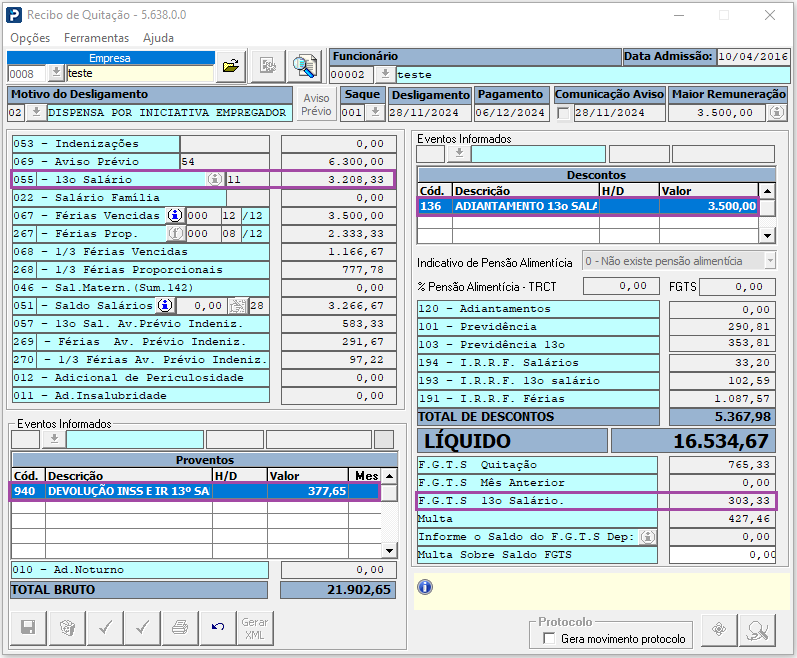
Task: Enable Gera movimento protocolo checkbox
Action: pos(548,638)
